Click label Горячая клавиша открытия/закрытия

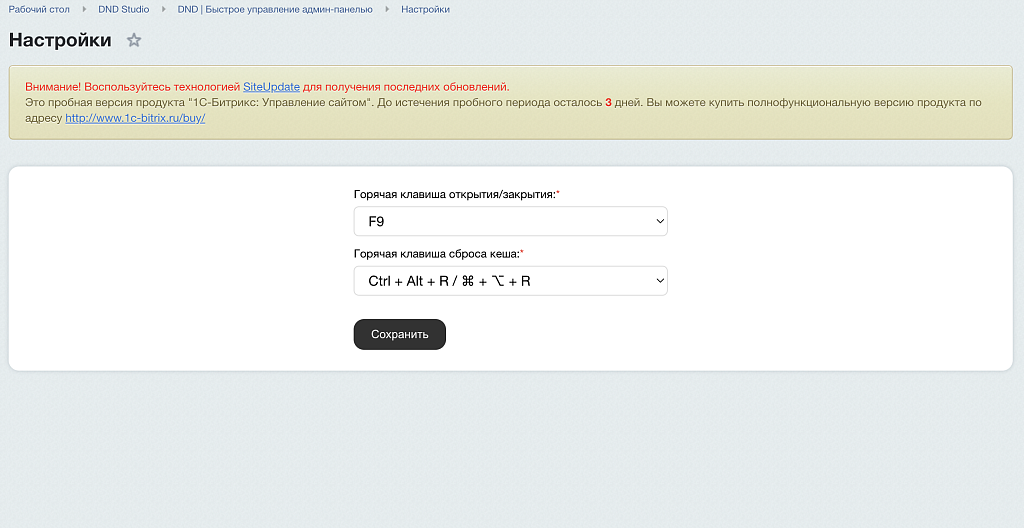pos(454,194)
